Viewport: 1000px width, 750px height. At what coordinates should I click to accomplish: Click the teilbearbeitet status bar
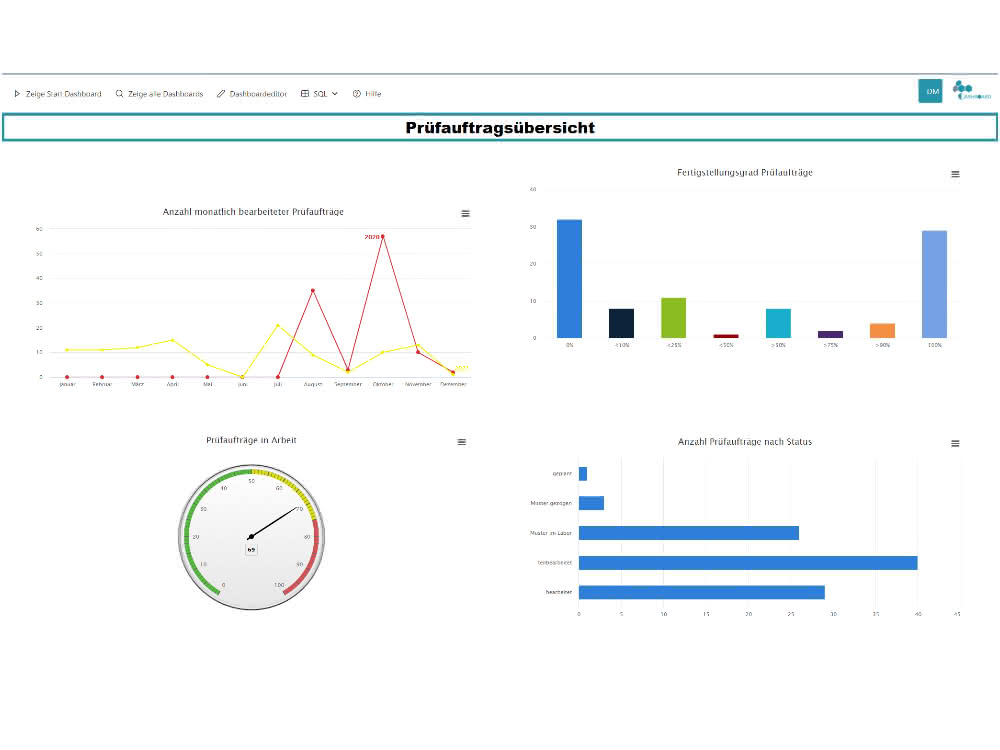[x=748, y=562]
